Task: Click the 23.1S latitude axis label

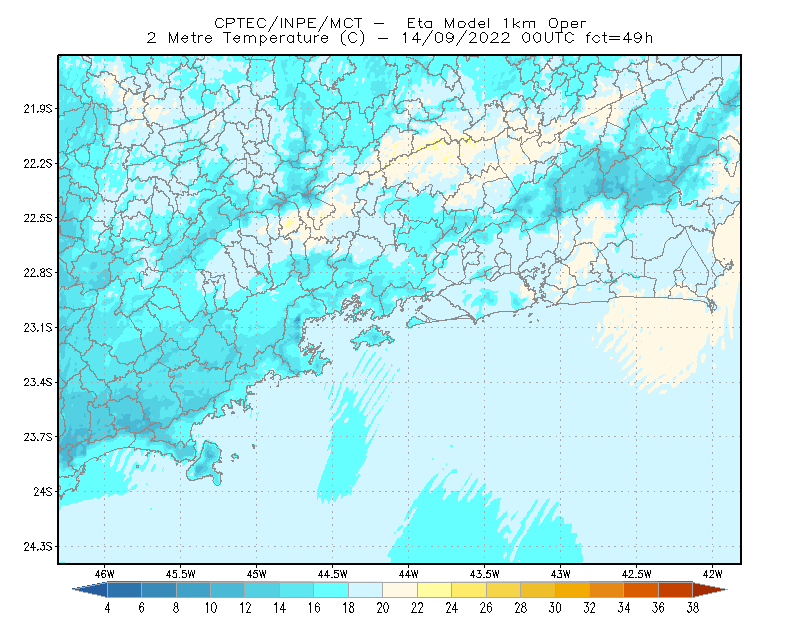Action: [37, 328]
